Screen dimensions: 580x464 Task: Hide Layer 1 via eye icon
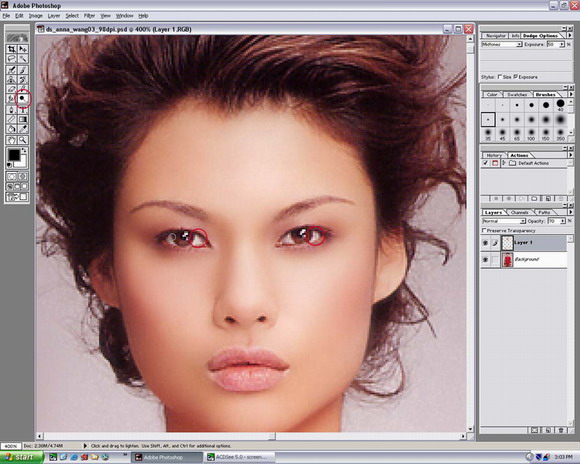pos(485,243)
